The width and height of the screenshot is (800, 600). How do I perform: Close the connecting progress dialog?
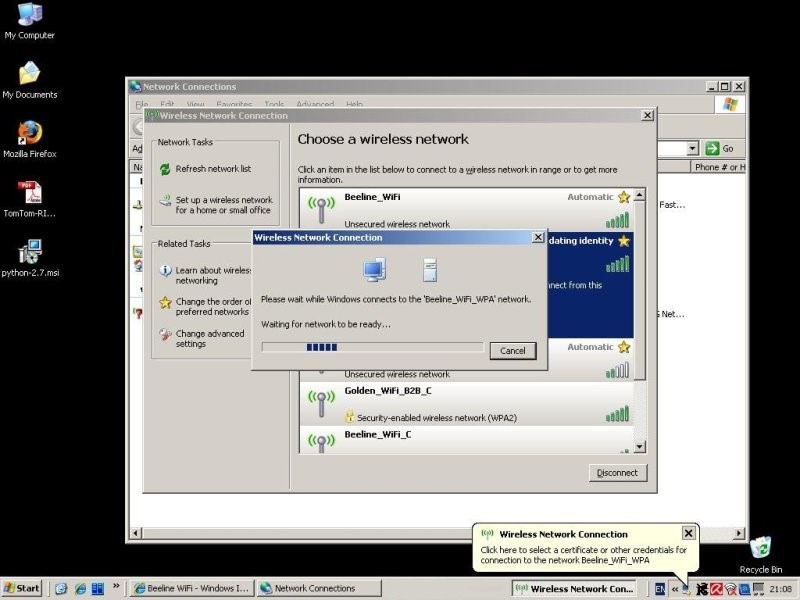click(538, 237)
